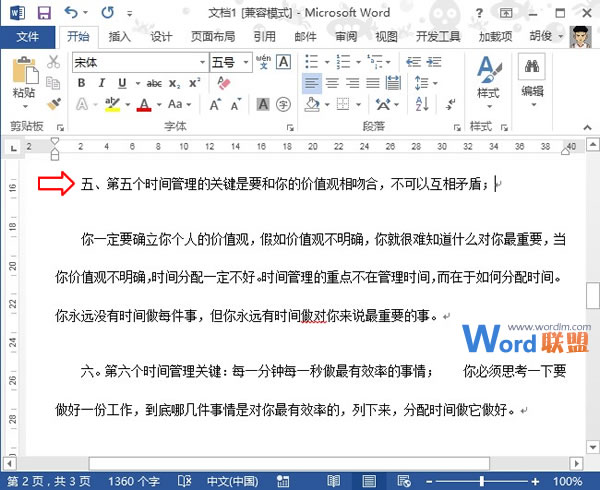Click the Copy icon
This screenshot has height=490, width=600.
53,83
